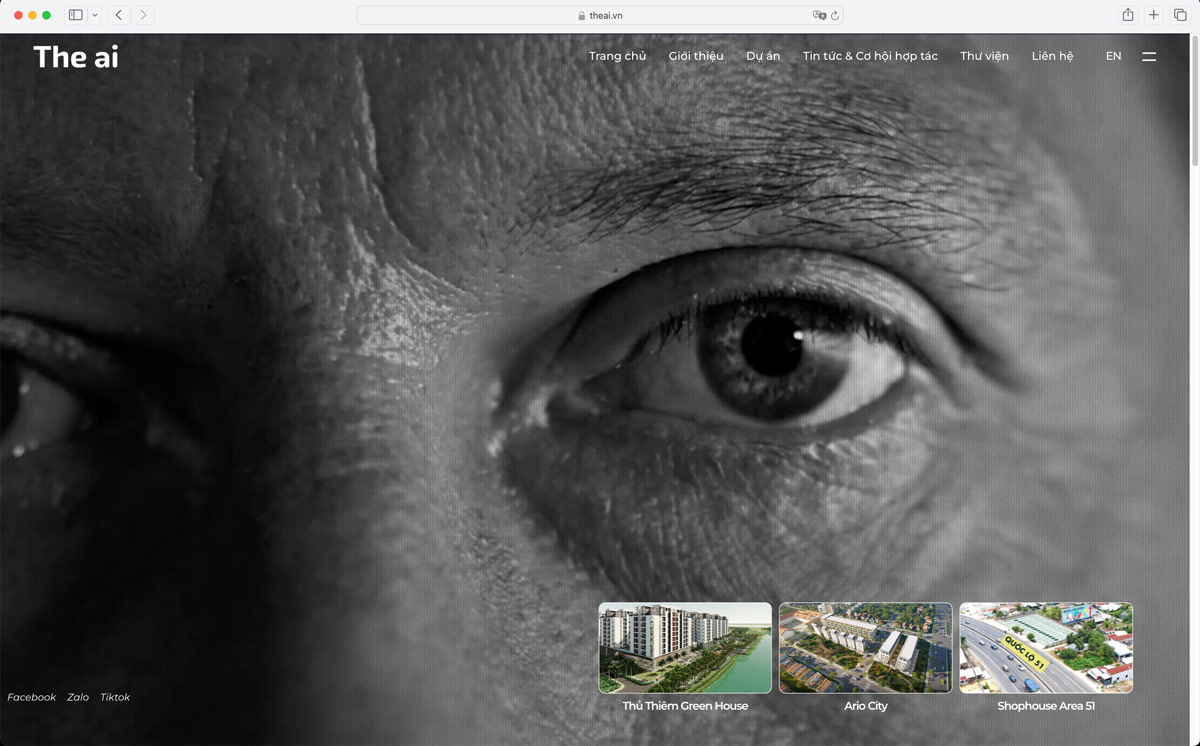
Task: Open the Trang chủ menu item
Action: [617, 56]
